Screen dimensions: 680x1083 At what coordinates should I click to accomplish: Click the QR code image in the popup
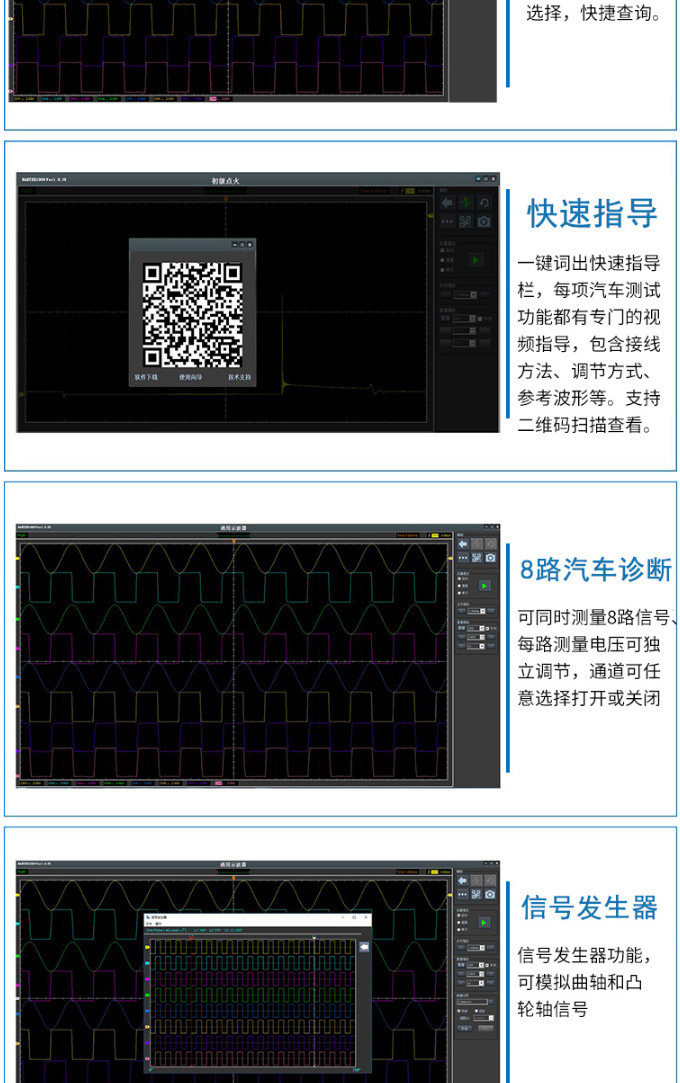192,314
